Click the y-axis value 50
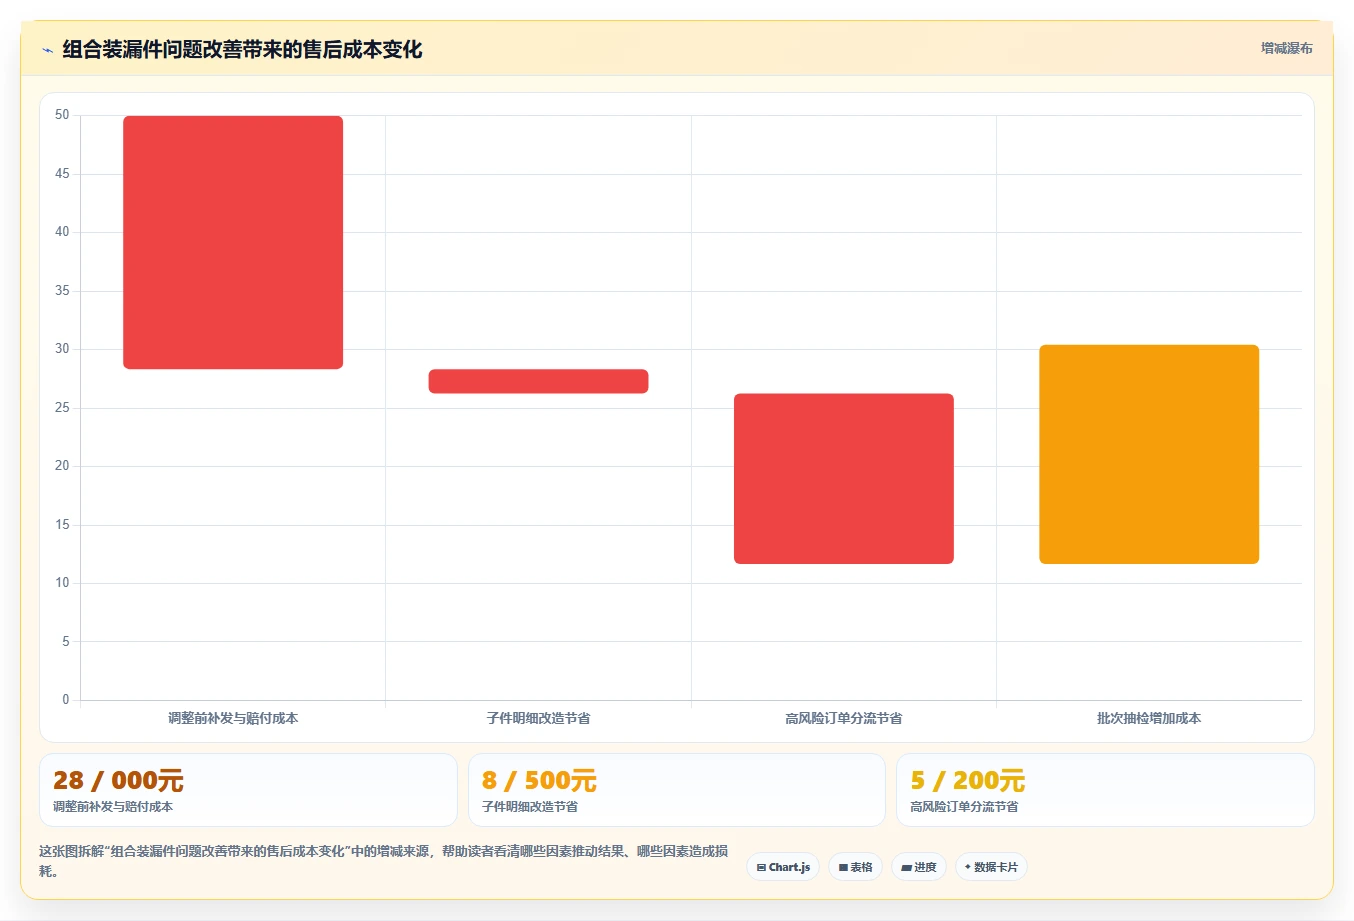The image size is (1354, 921). (x=62, y=115)
